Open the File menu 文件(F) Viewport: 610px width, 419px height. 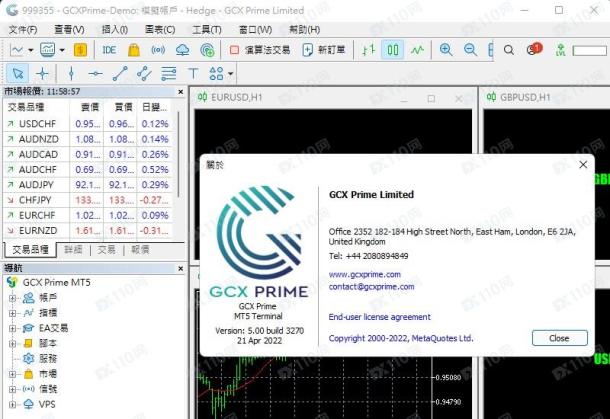(x=23, y=30)
